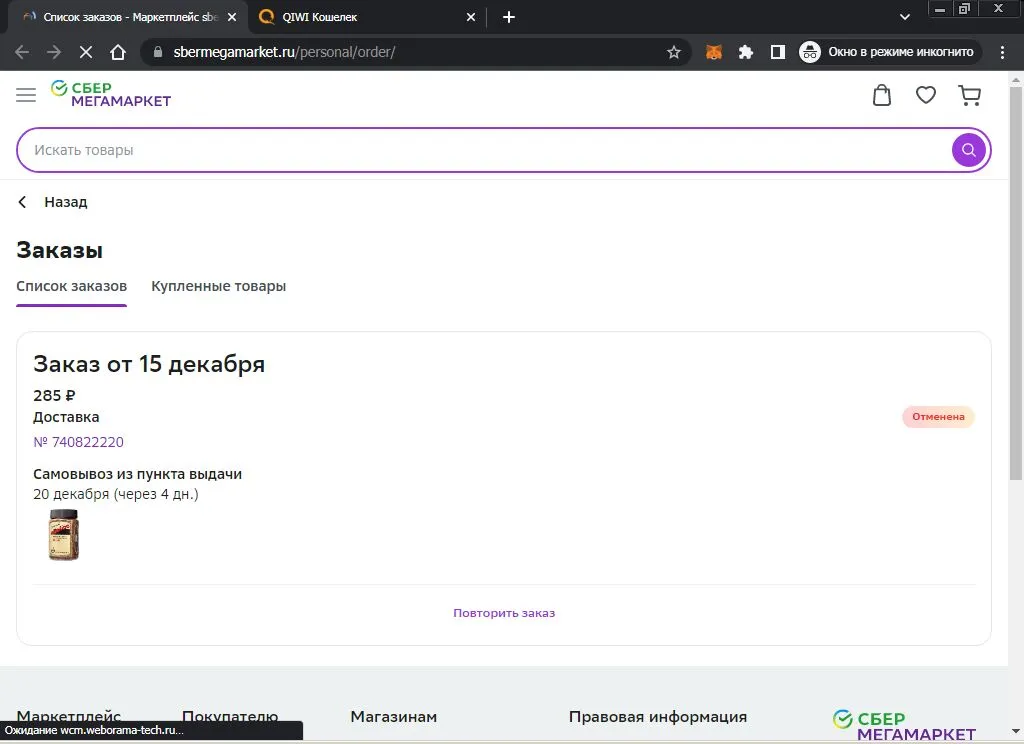This screenshot has width=1024, height=744.
Task: Open favorites heart icon
Action: [x=925, y=95]
